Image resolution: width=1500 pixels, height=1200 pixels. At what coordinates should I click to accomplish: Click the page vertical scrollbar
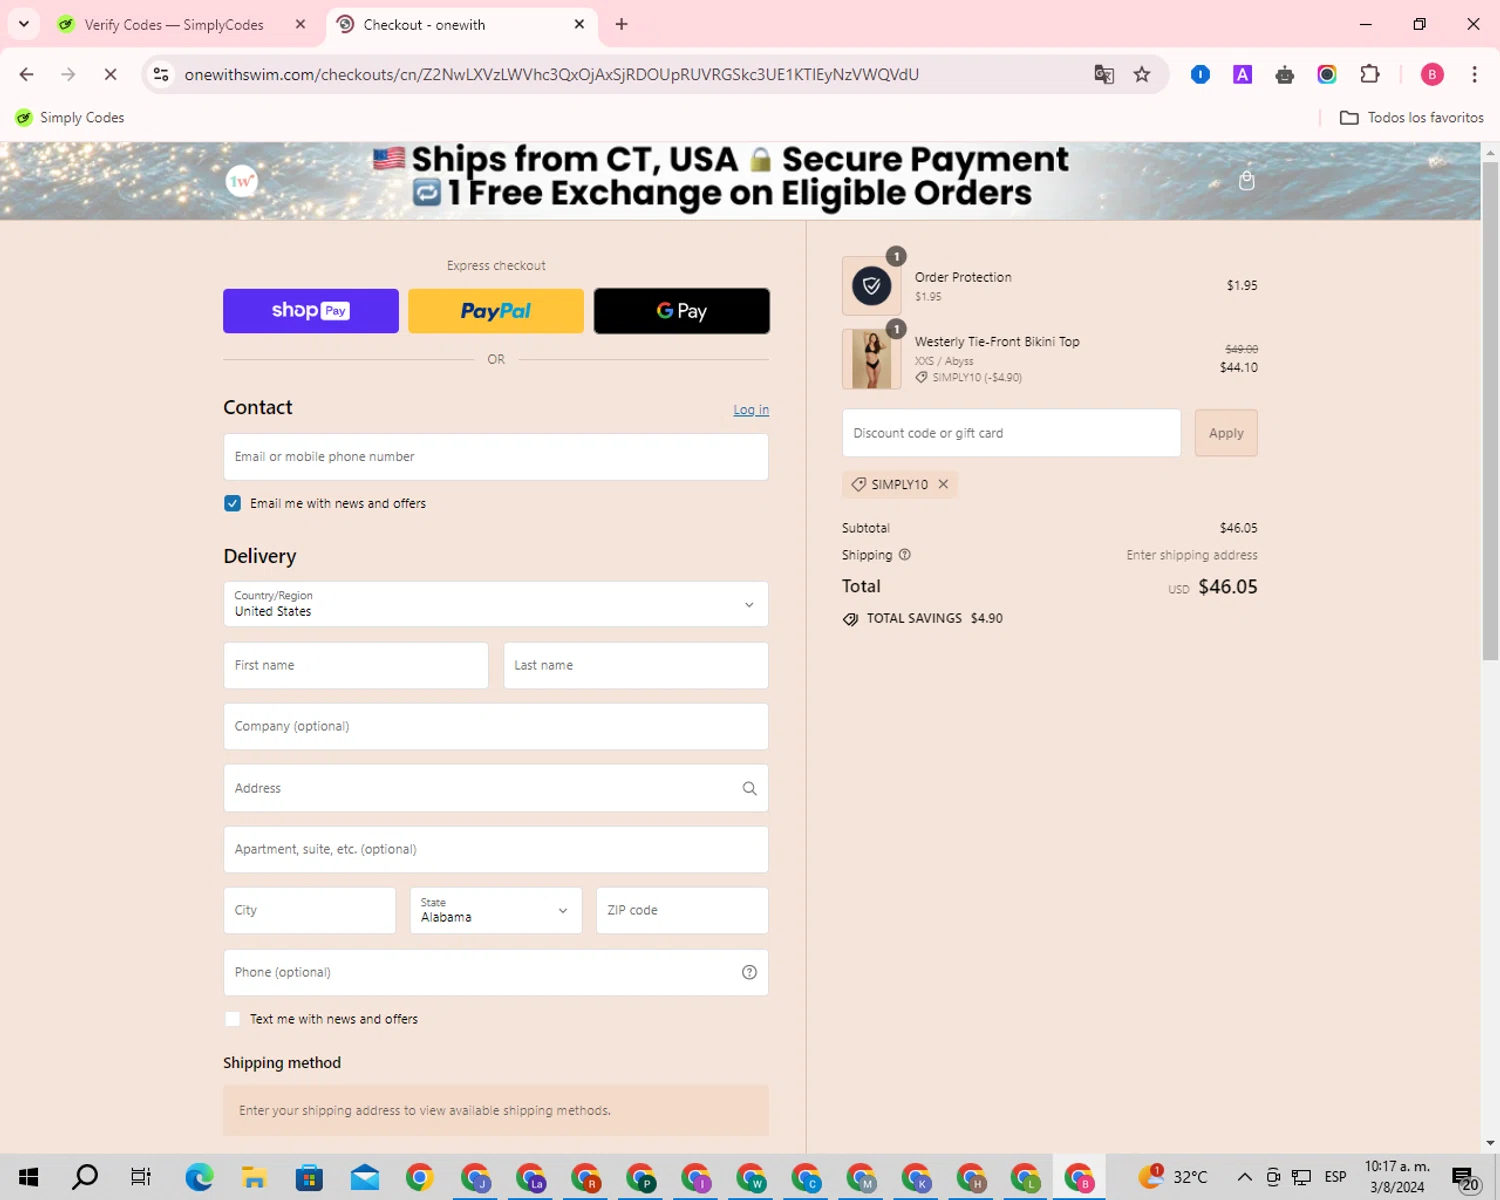(x=1490, y=410)
